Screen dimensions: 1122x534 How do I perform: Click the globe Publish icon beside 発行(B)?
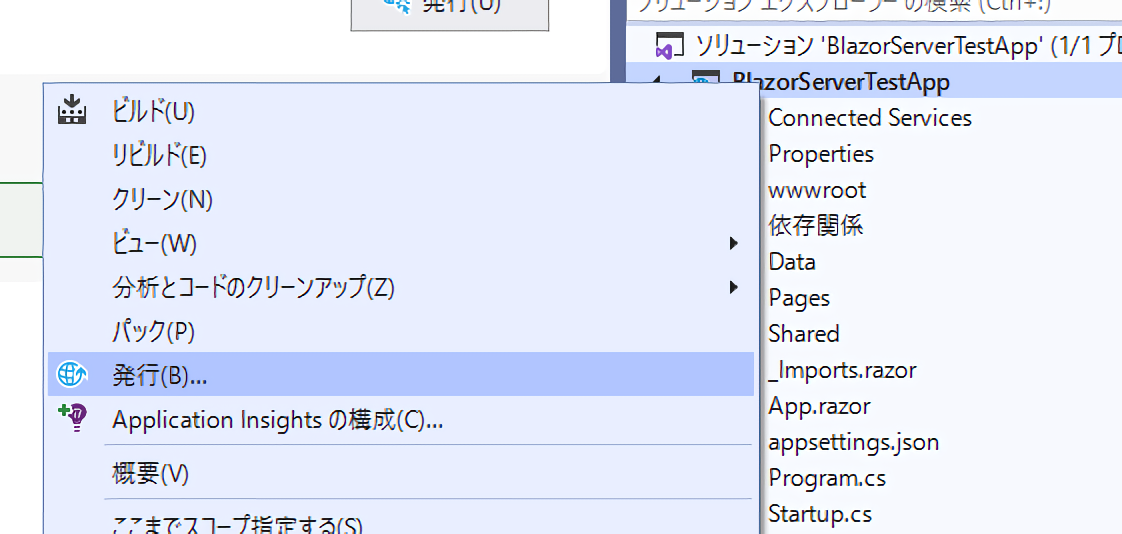tap(73, 375)
